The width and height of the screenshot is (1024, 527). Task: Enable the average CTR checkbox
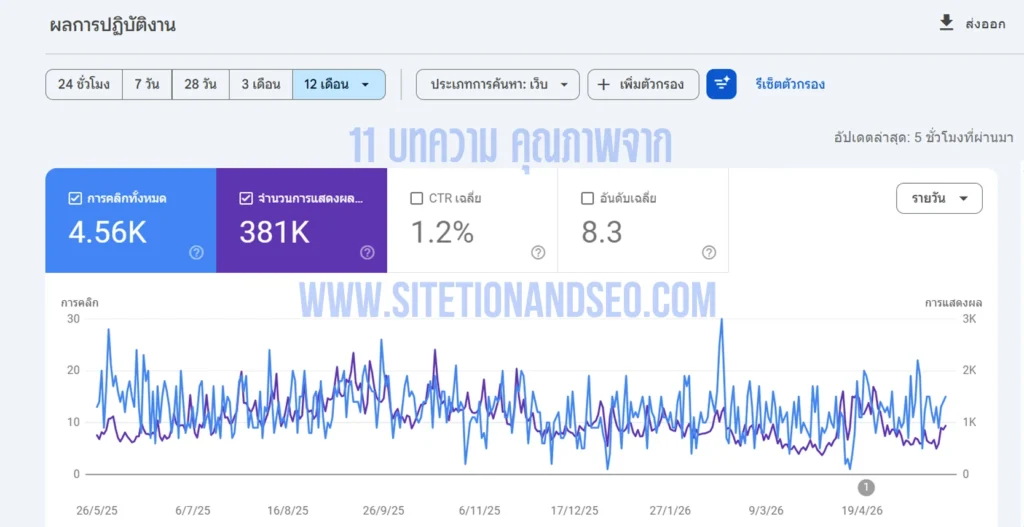(417, 199)
